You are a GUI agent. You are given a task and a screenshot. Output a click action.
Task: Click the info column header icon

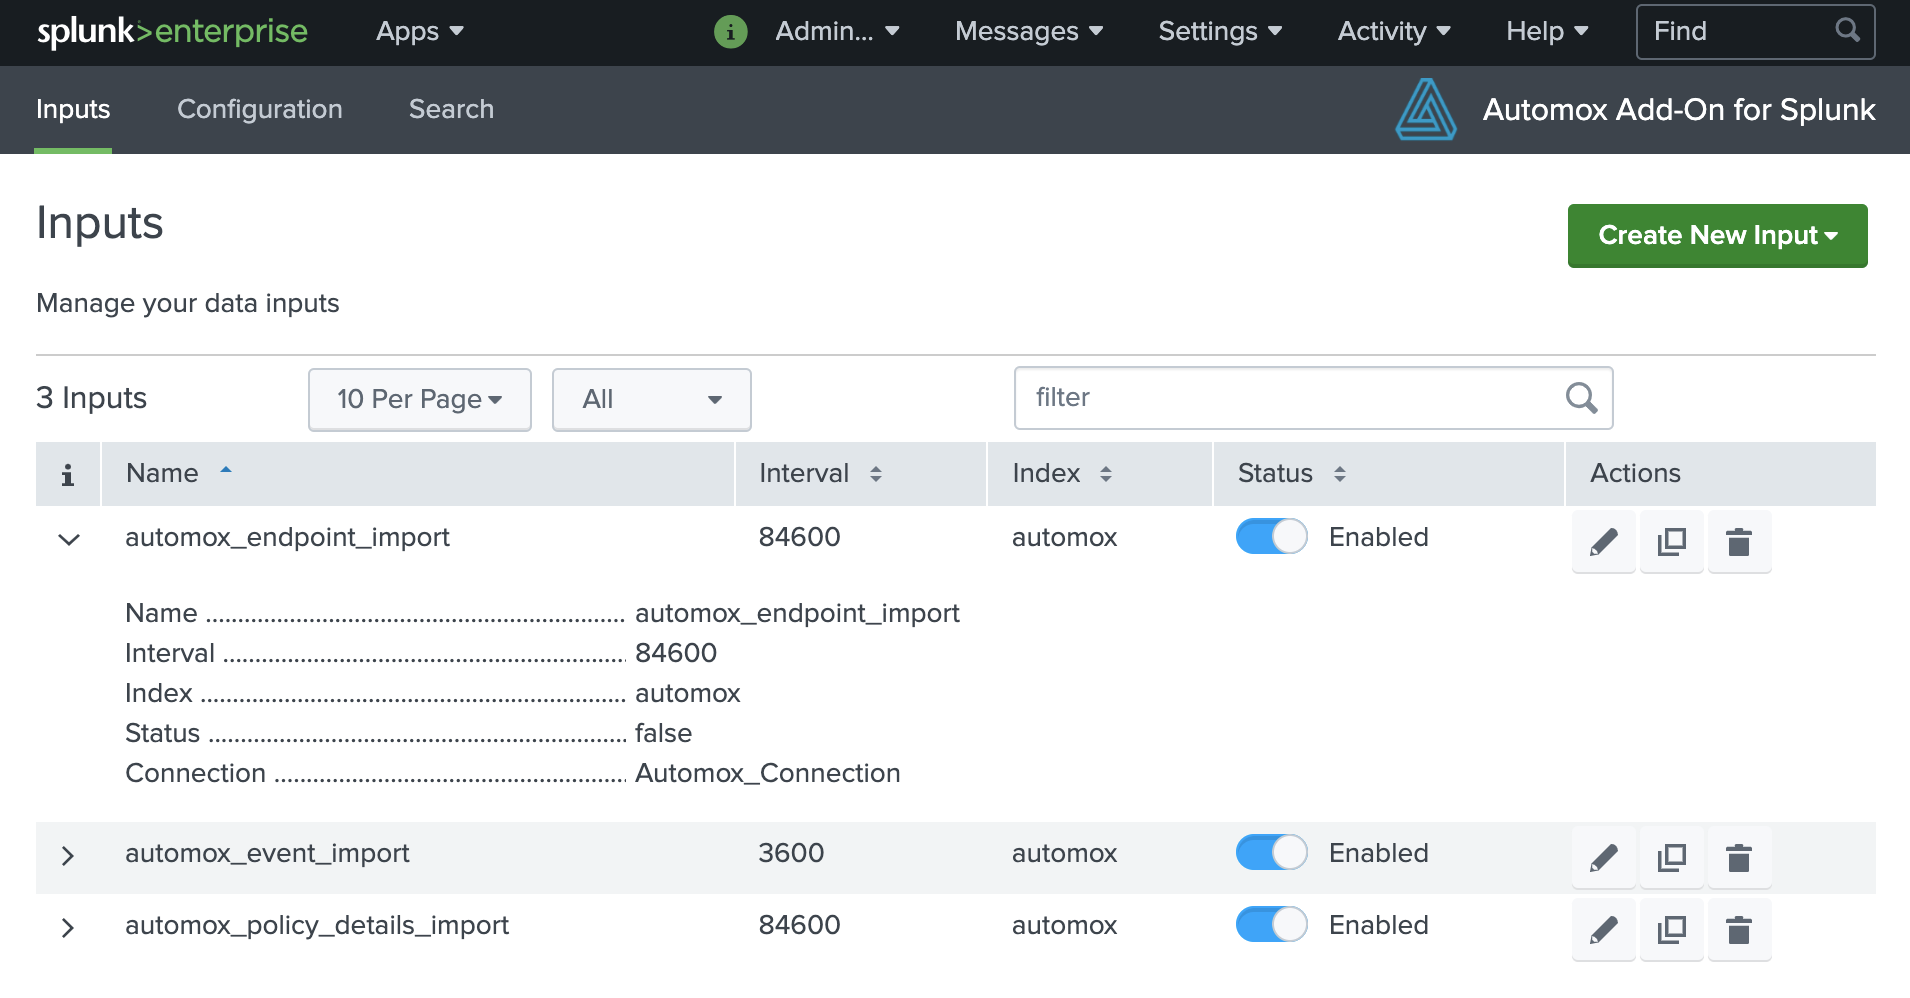[68, 474]
